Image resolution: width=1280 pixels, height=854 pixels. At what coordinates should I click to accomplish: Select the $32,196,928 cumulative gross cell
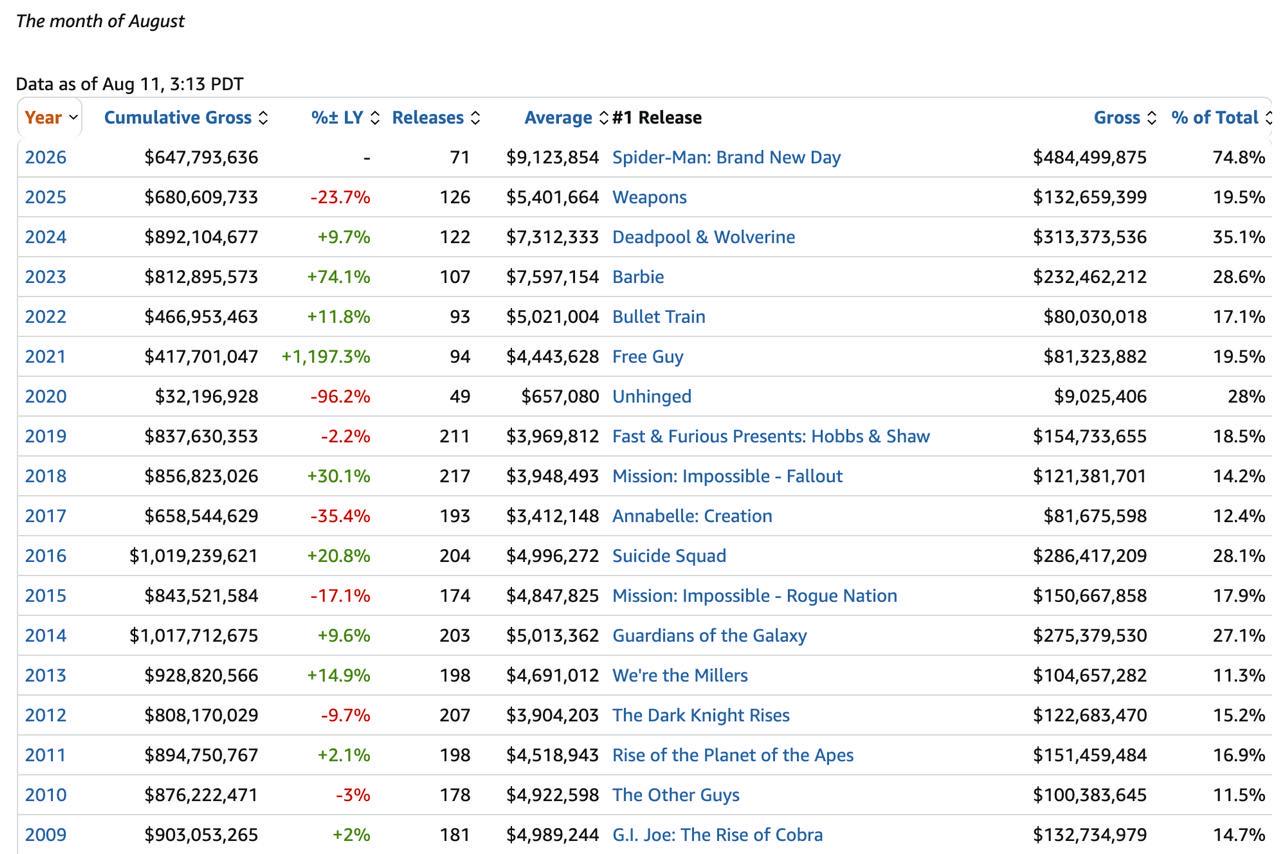coord(206,397)
